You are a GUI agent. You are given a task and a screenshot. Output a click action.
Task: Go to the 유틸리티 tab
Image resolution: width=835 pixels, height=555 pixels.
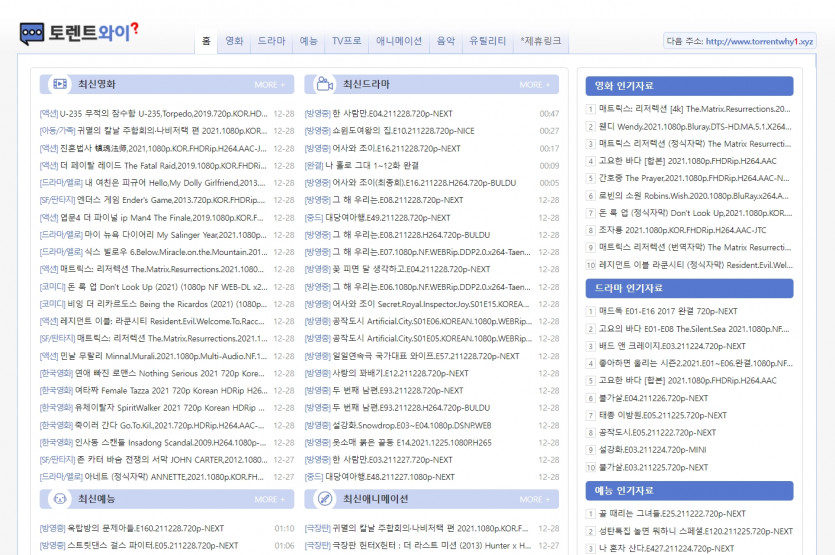[x=487, y=42]
